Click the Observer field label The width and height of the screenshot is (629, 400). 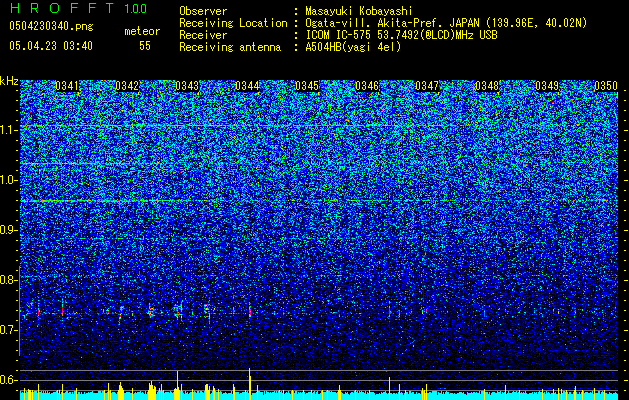(x=203, y=11)
